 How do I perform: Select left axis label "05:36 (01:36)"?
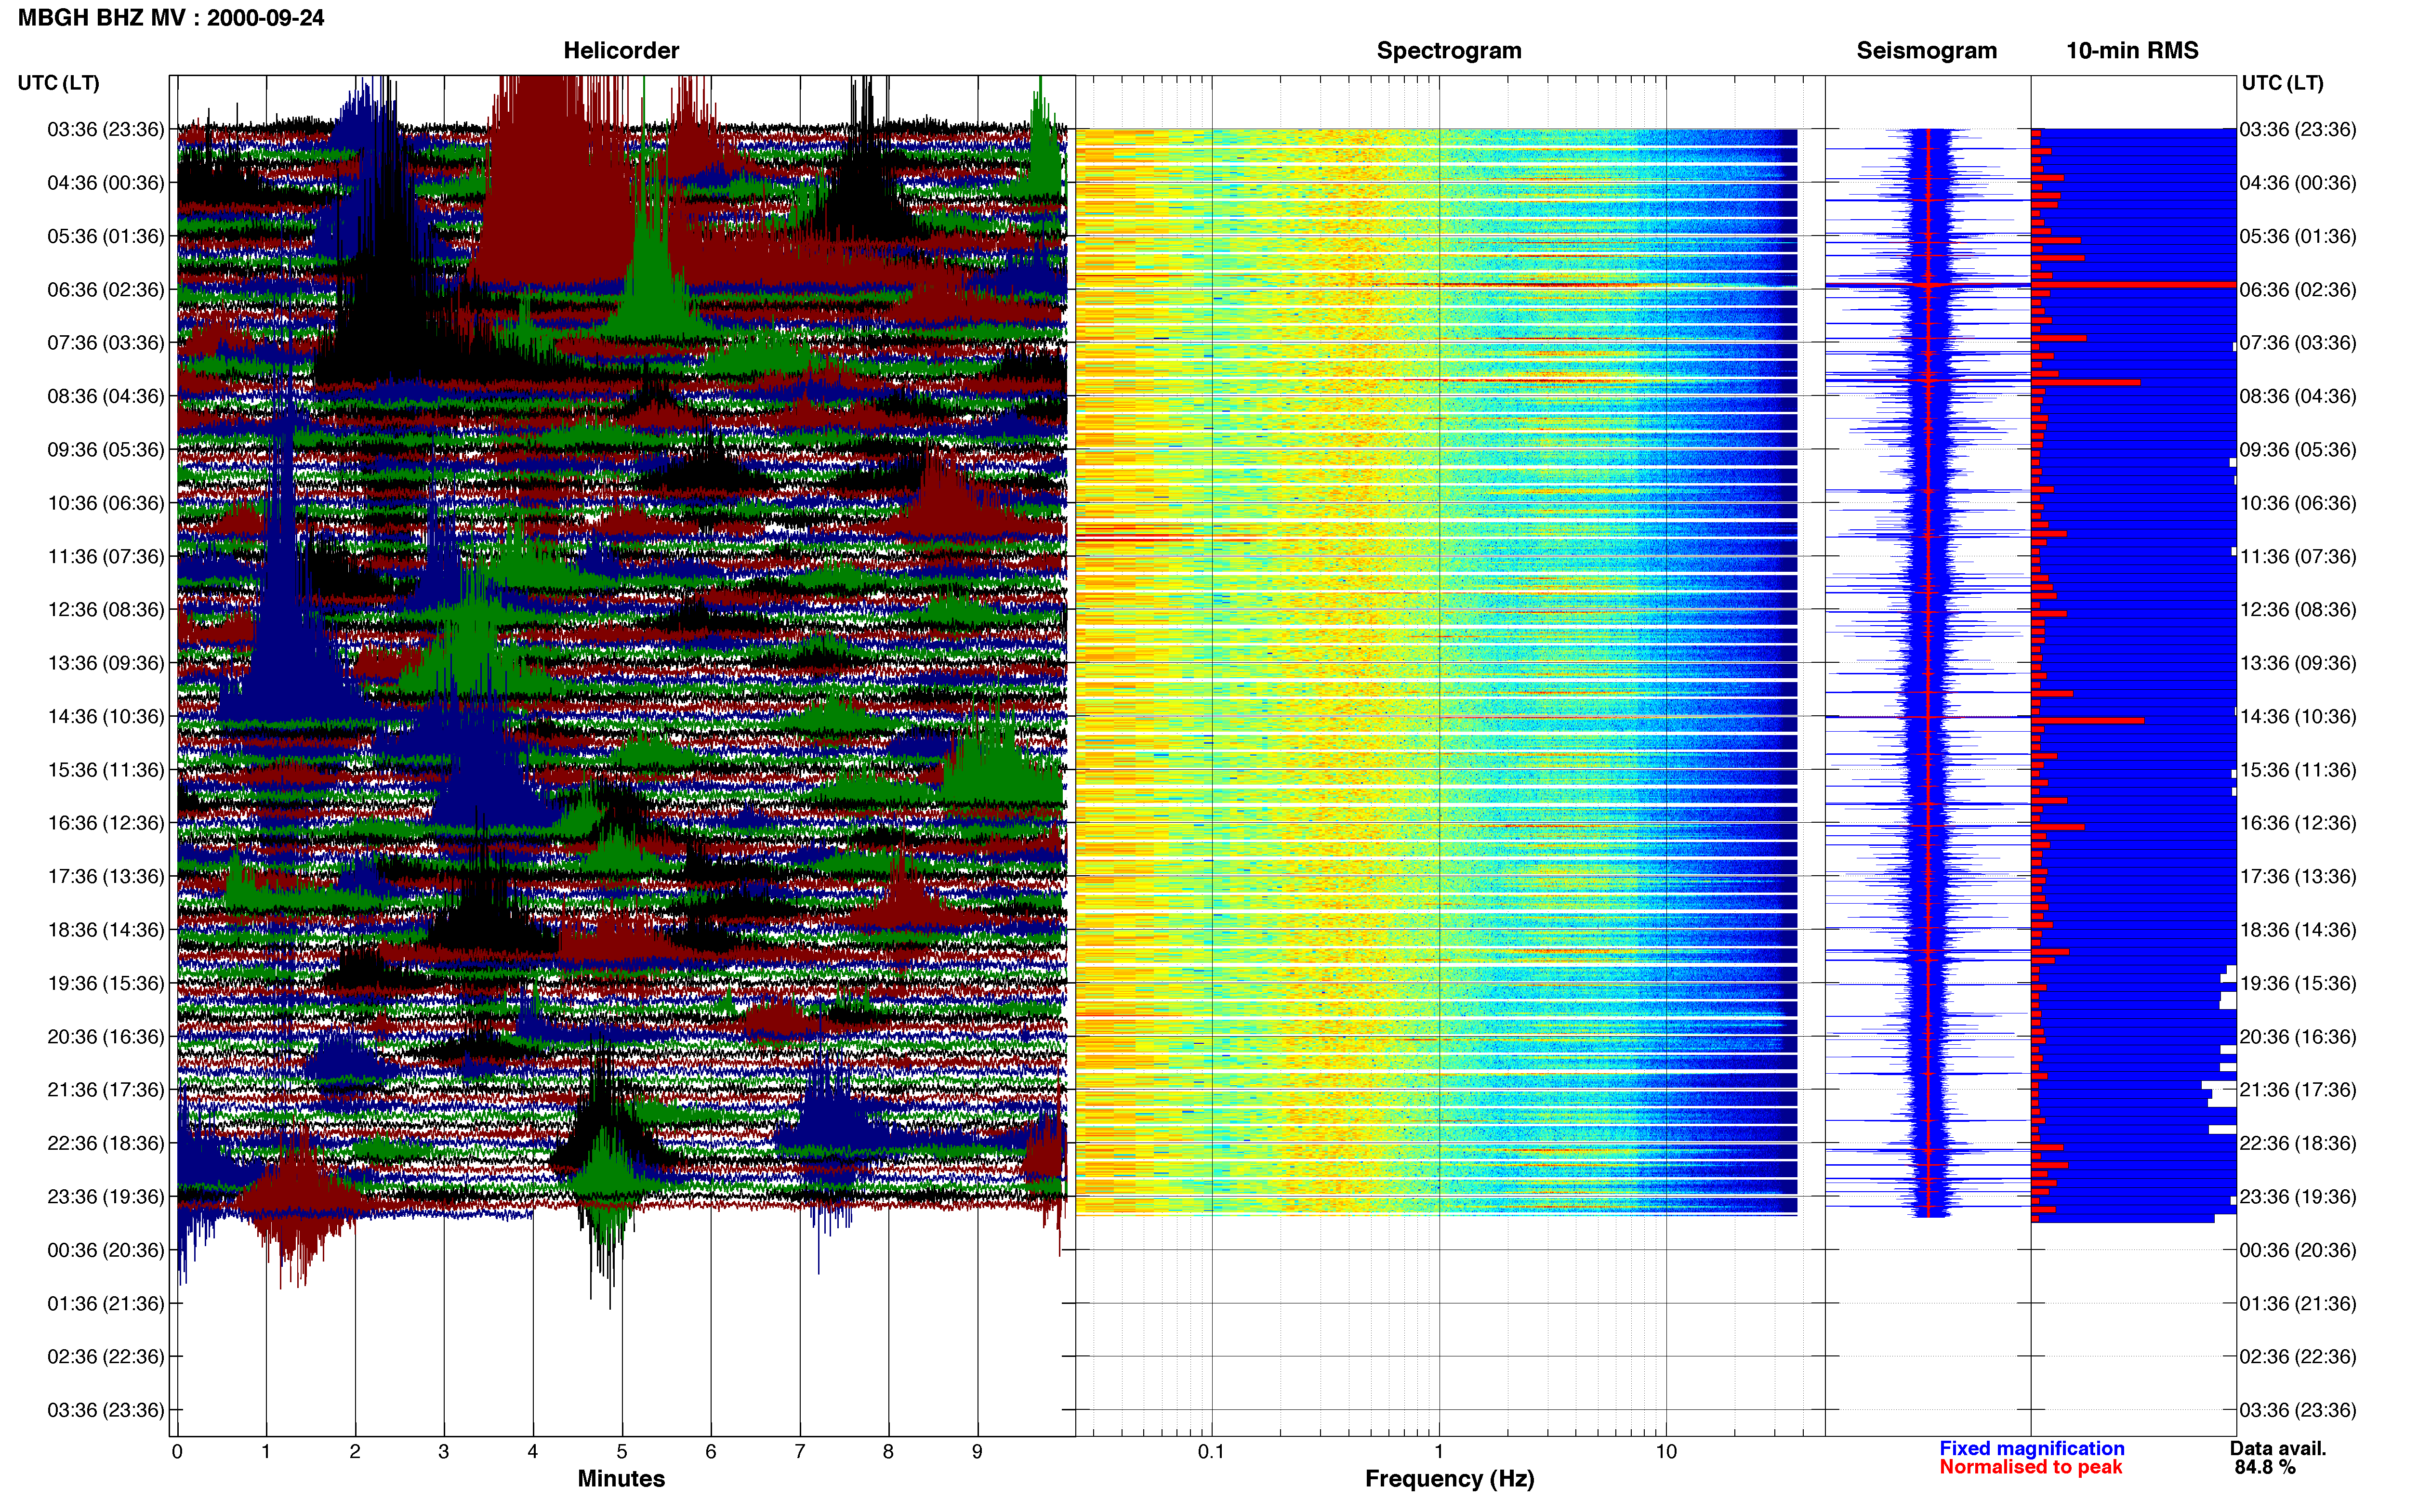[x=105, y=236]
